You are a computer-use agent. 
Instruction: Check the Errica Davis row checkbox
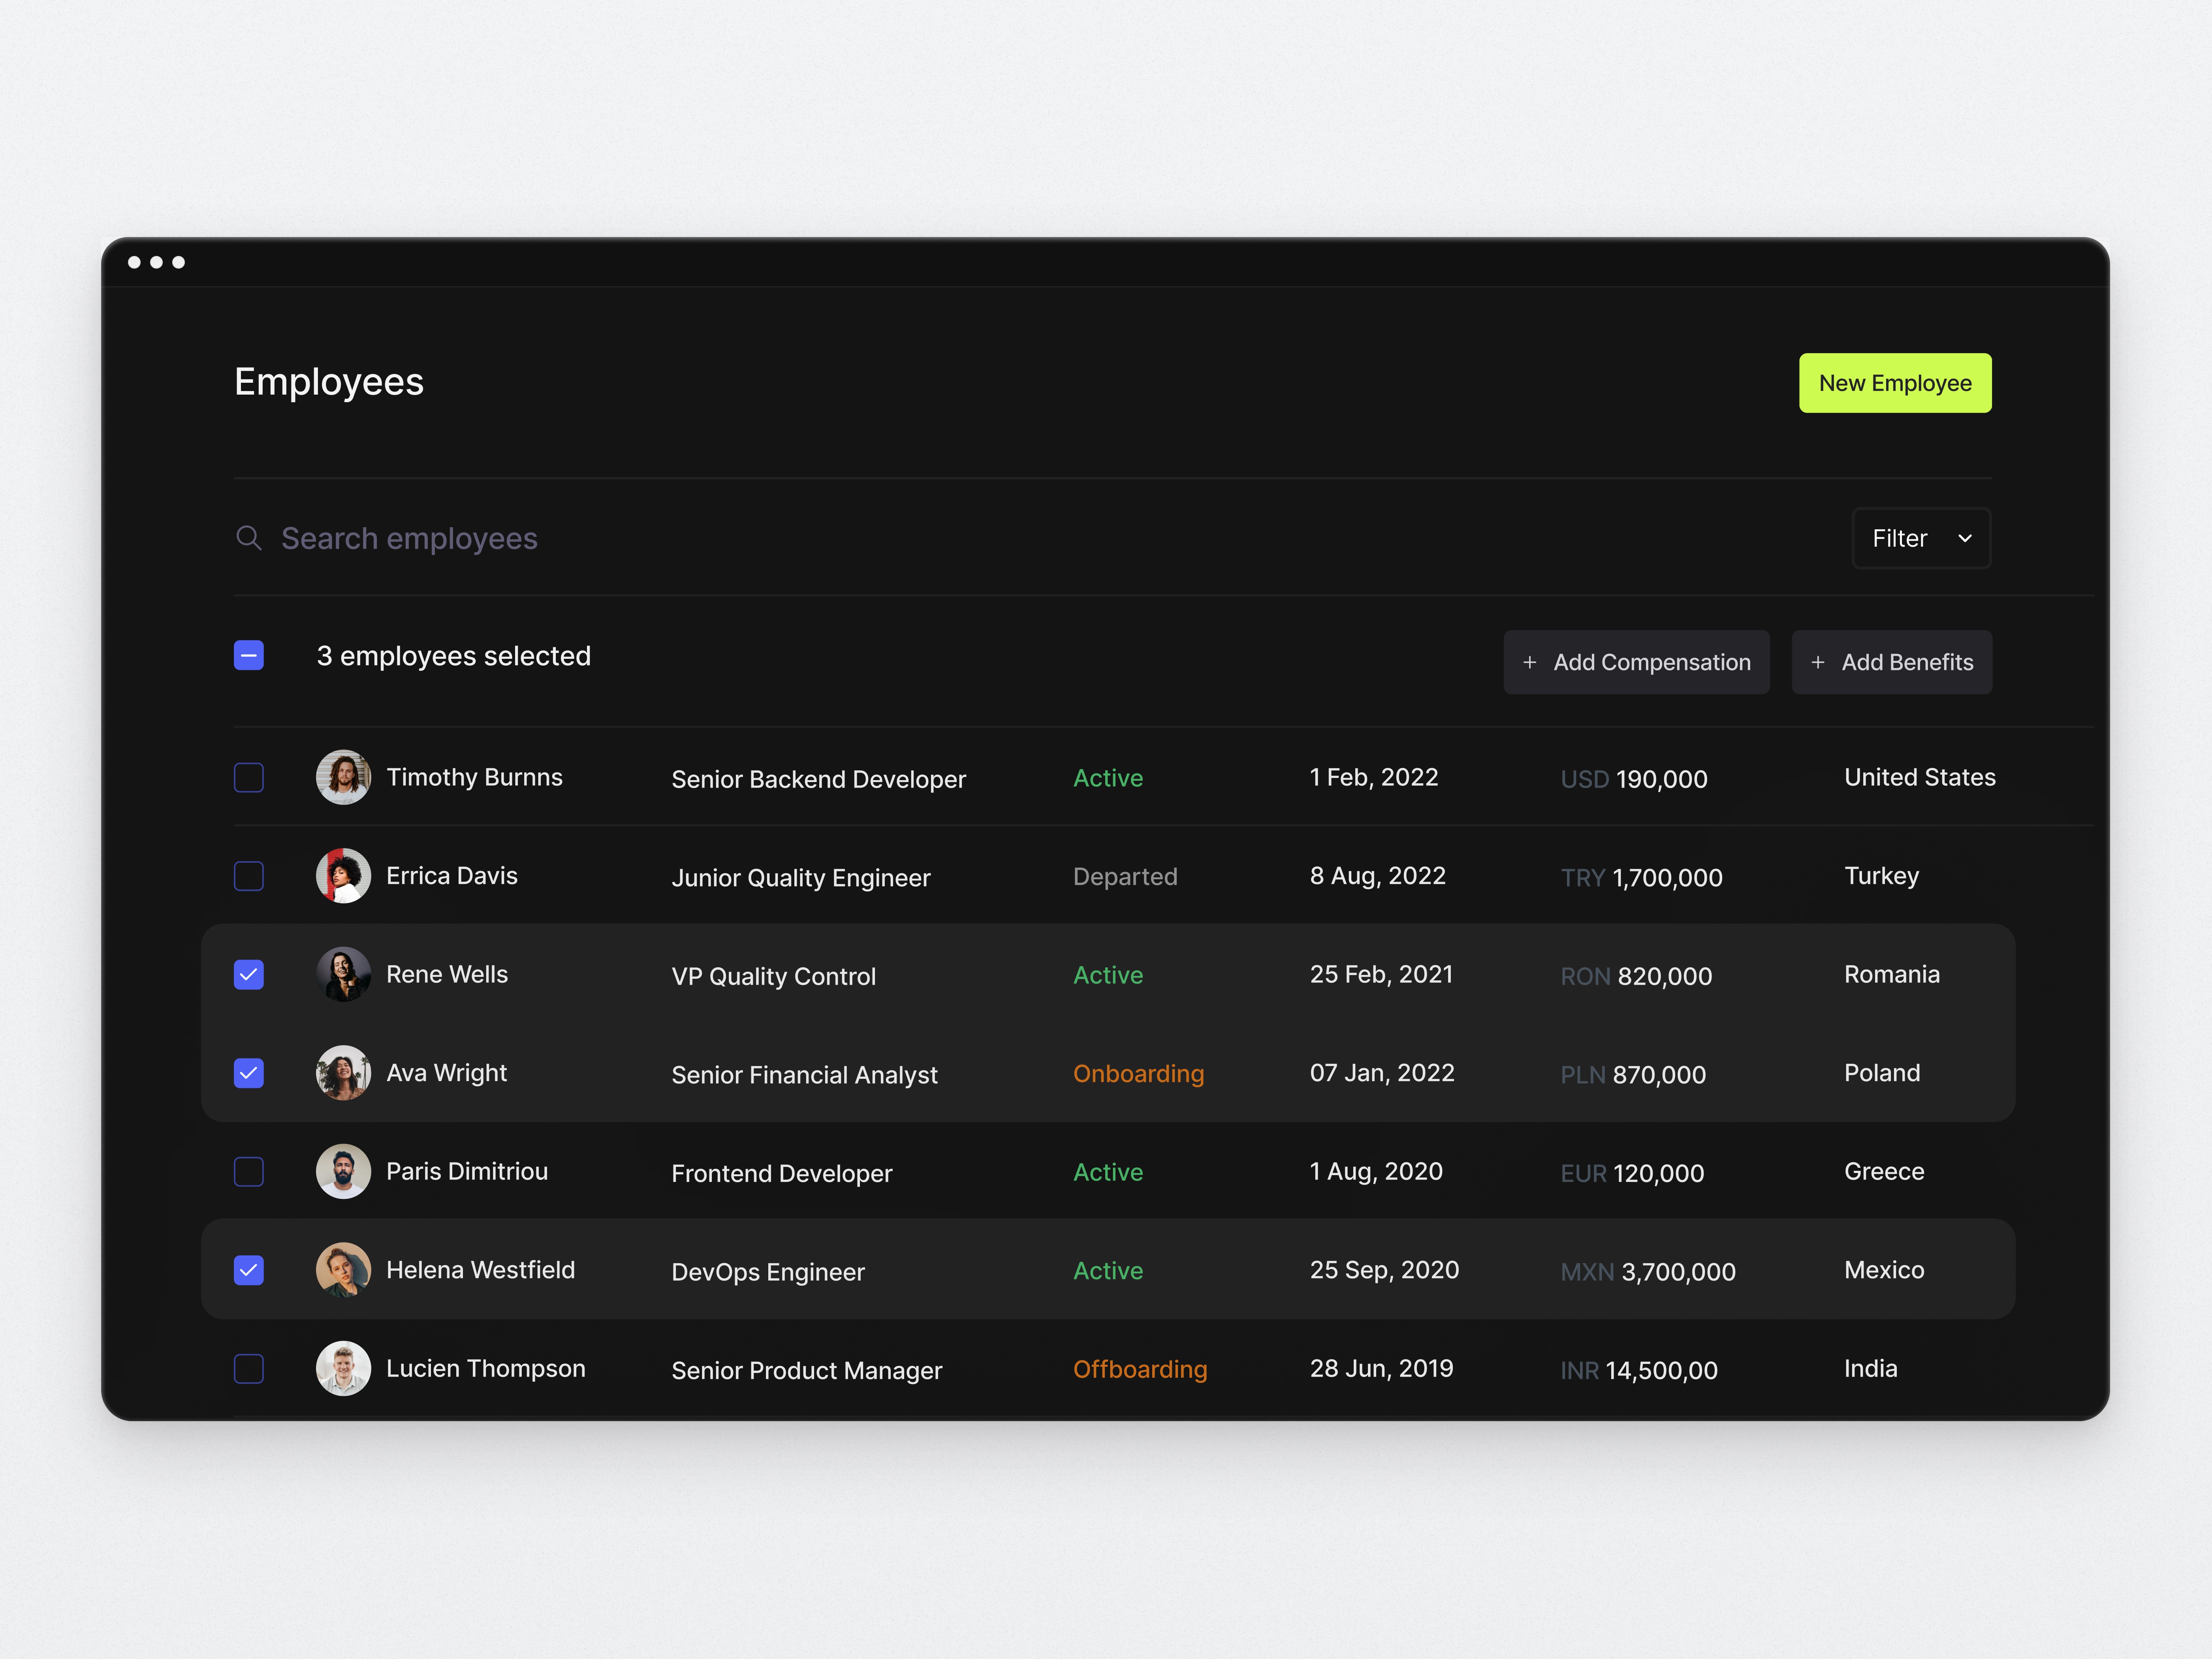pos(249,876)
